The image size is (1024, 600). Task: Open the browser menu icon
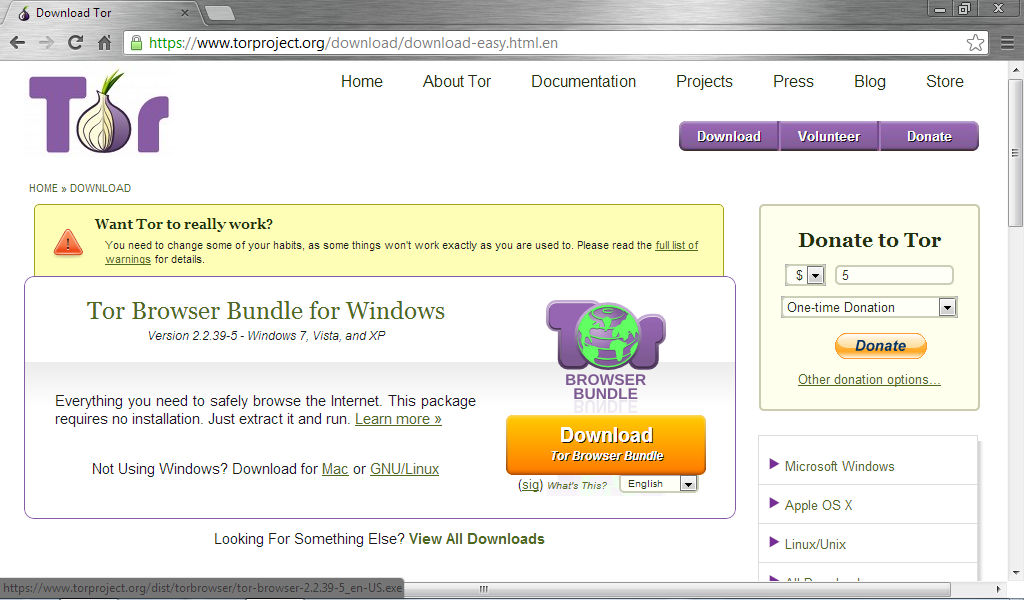click(x=1006, y=43)
